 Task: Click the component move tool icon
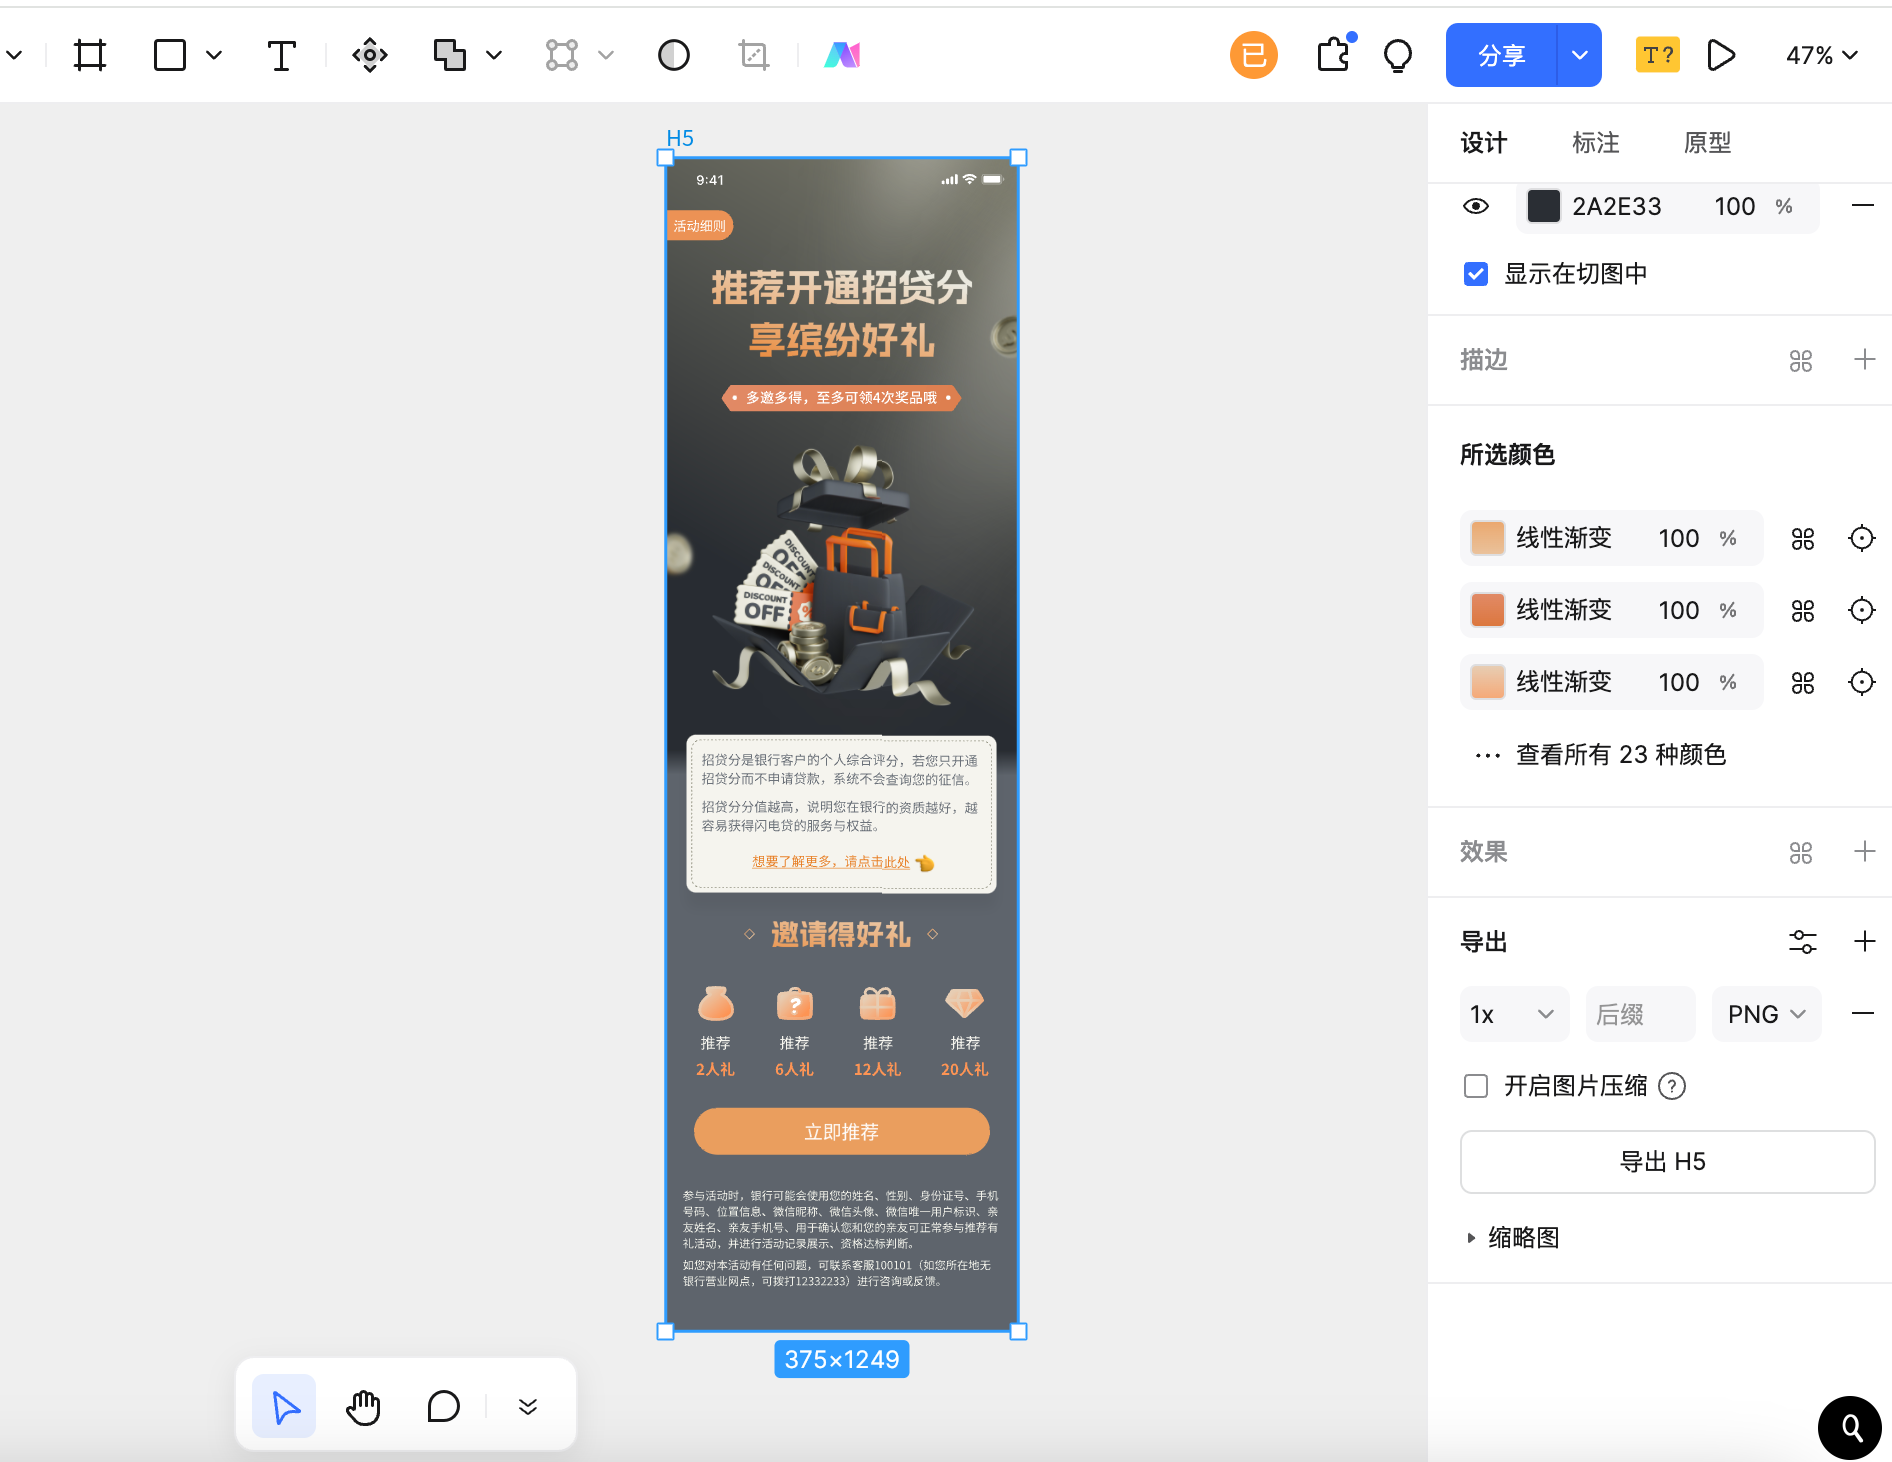(370, 55)
